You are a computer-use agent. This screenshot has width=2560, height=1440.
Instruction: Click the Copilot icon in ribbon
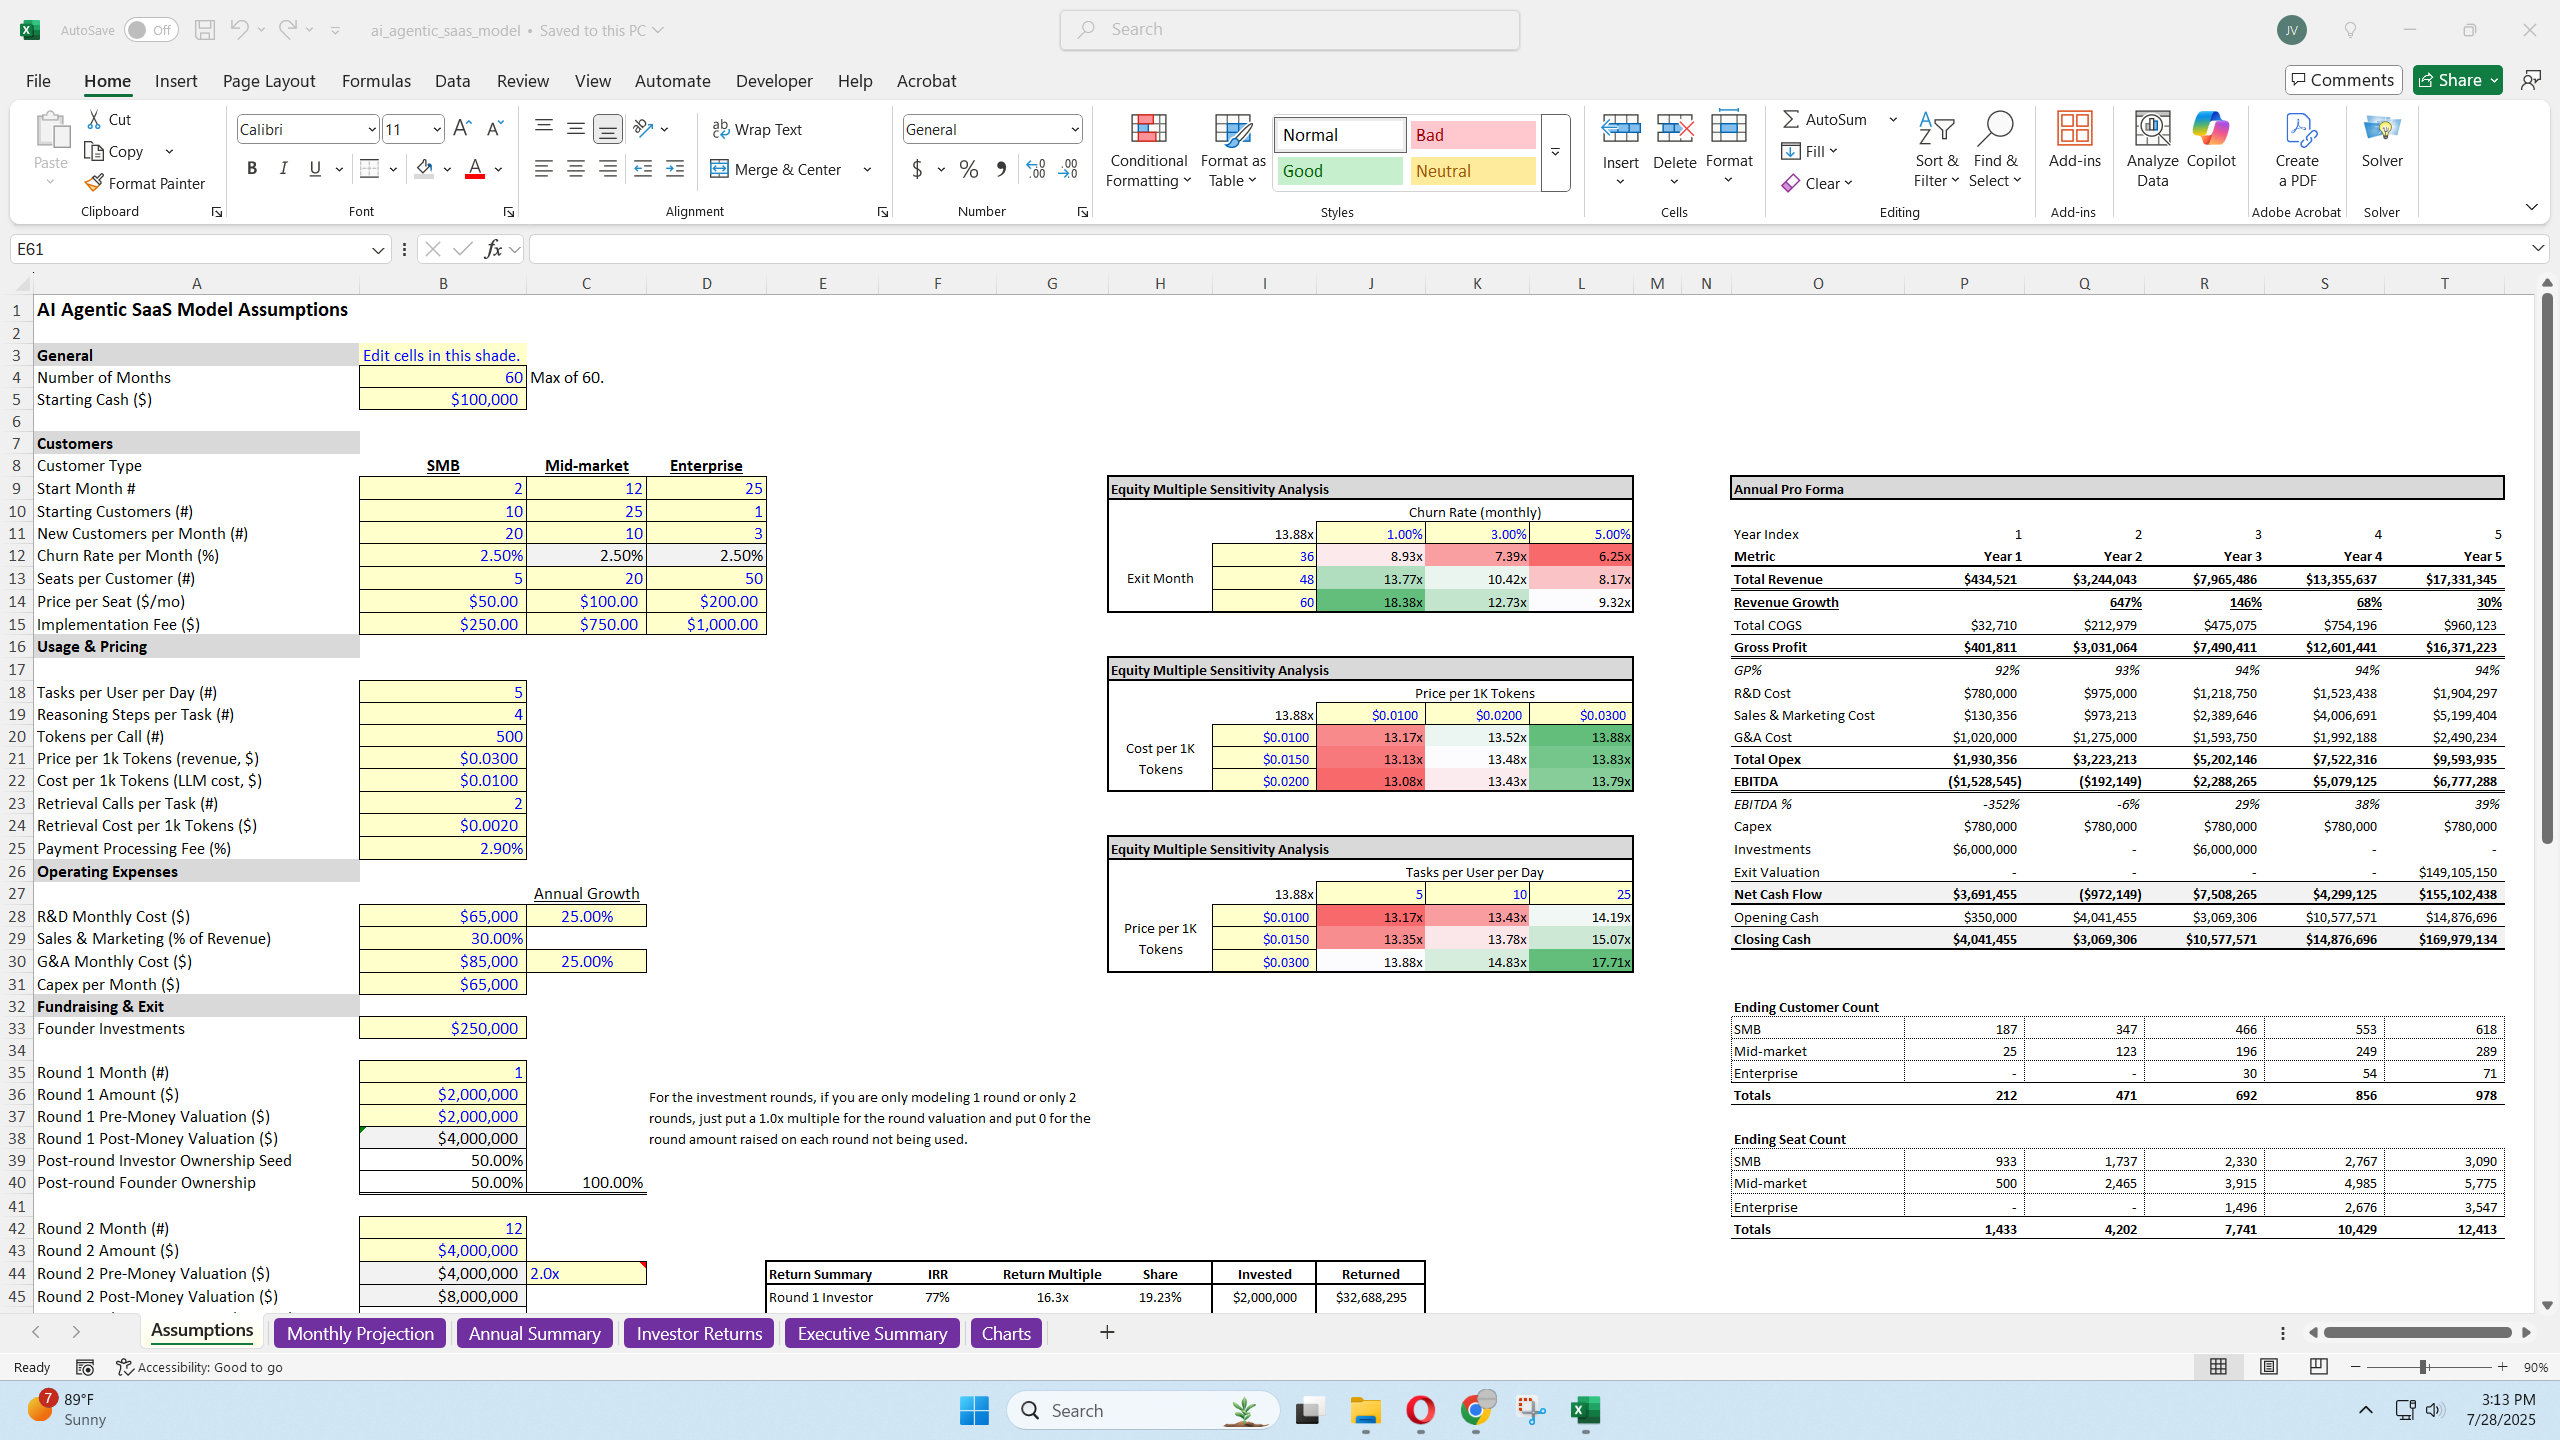click(2210, 130)
